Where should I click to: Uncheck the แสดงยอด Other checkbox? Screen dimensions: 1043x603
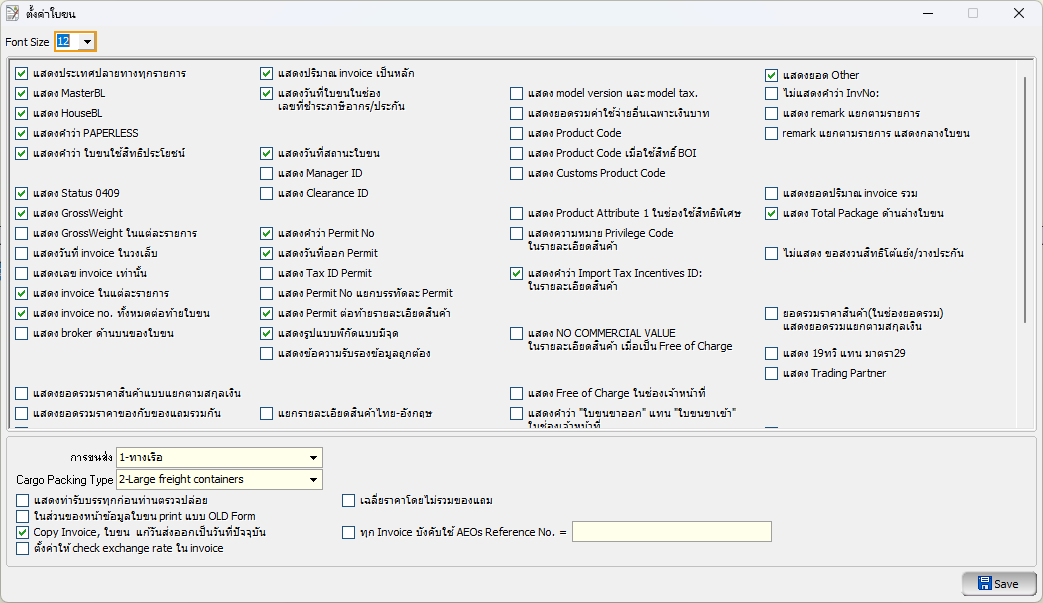pos(772,76)
